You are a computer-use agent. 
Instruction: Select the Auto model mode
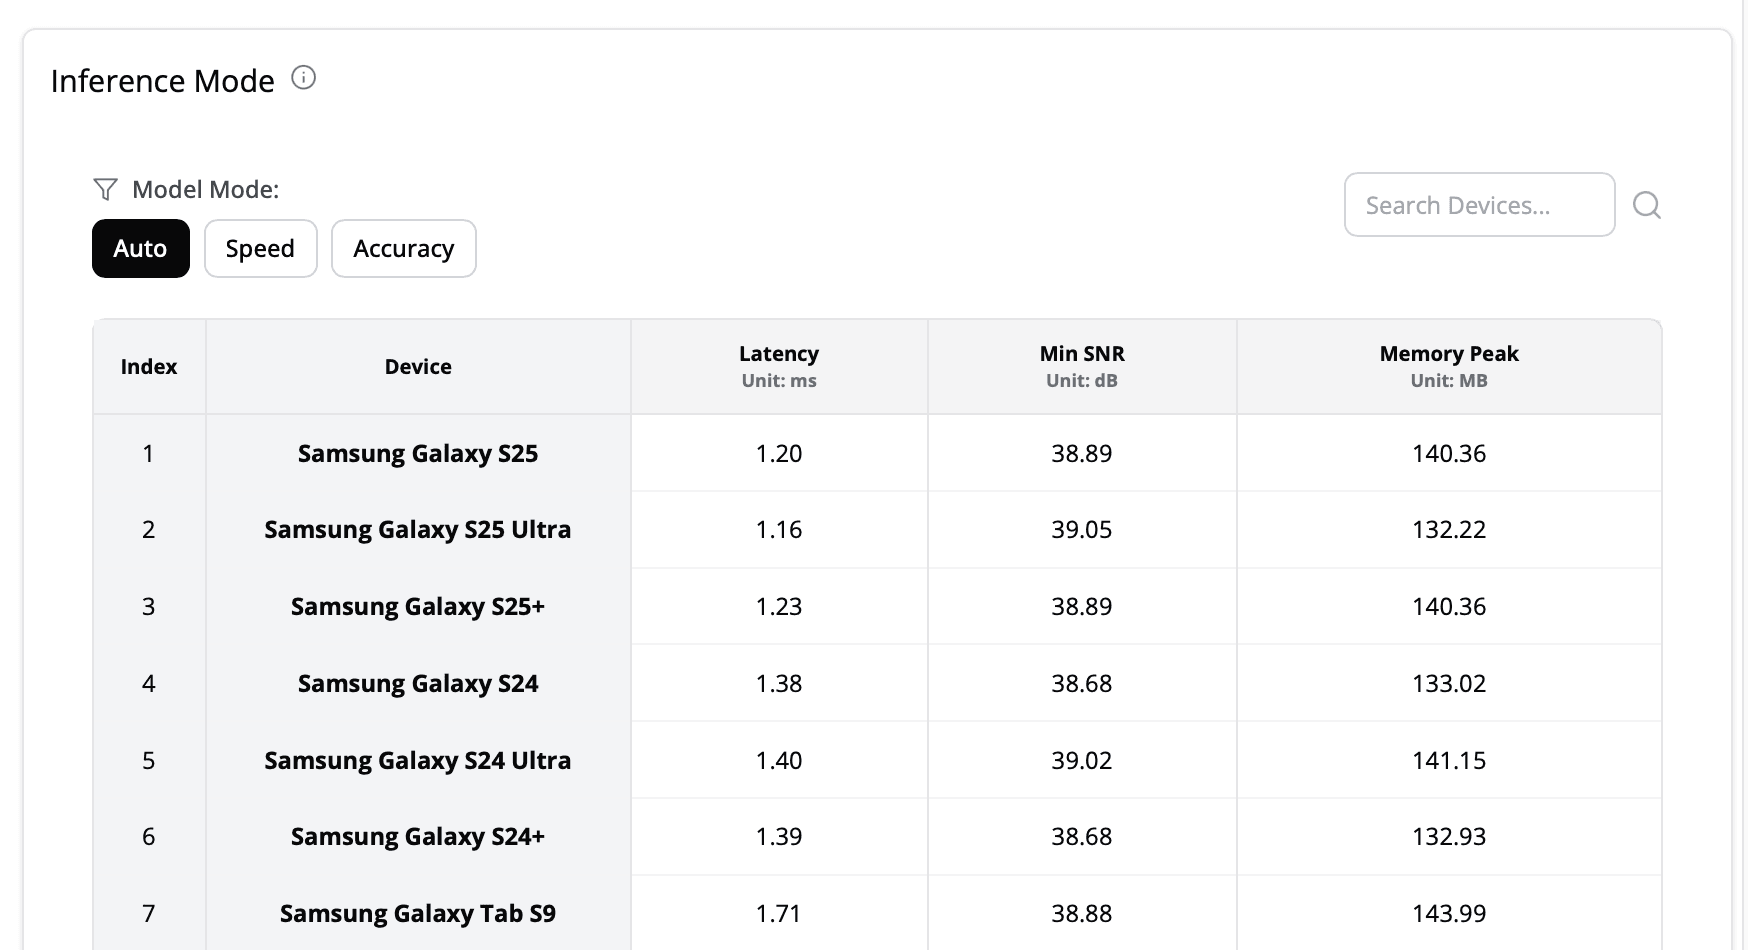click(140, 248)
